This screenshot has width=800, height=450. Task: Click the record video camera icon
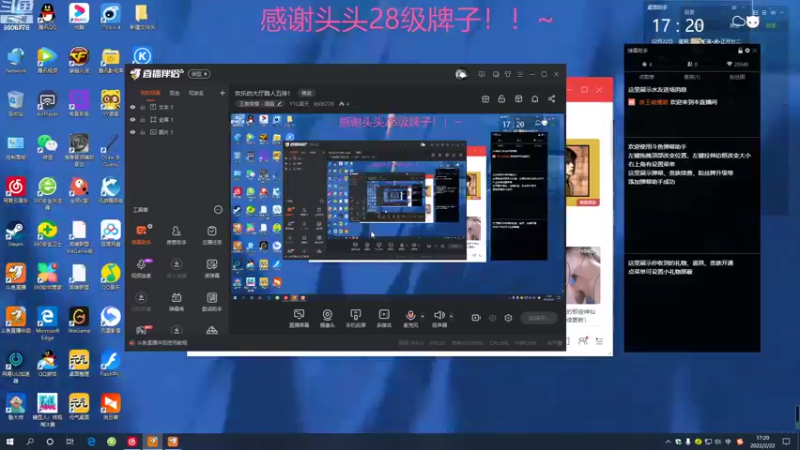(x=476, y=318)
